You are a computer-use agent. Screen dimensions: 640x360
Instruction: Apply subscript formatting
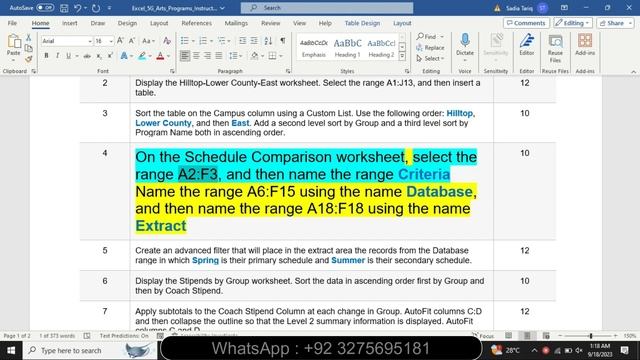click(99, 56)
